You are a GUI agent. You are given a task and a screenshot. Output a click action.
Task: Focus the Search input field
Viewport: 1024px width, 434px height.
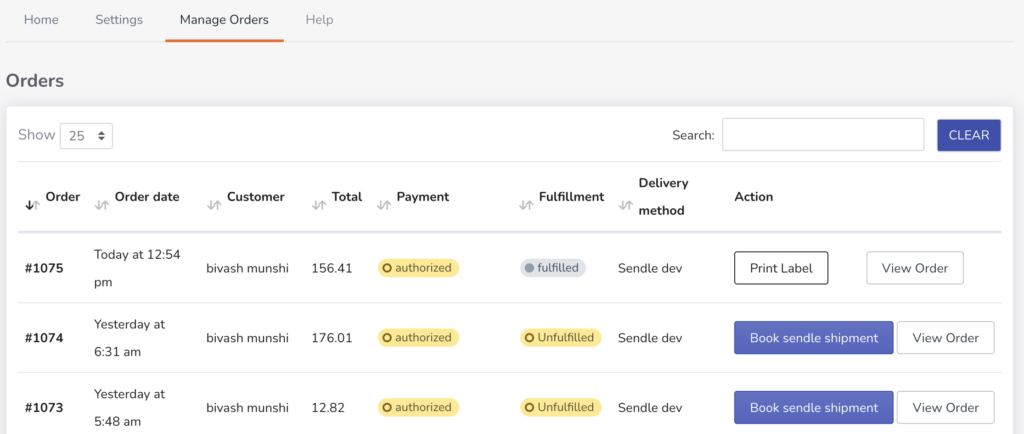click(822, 135)
